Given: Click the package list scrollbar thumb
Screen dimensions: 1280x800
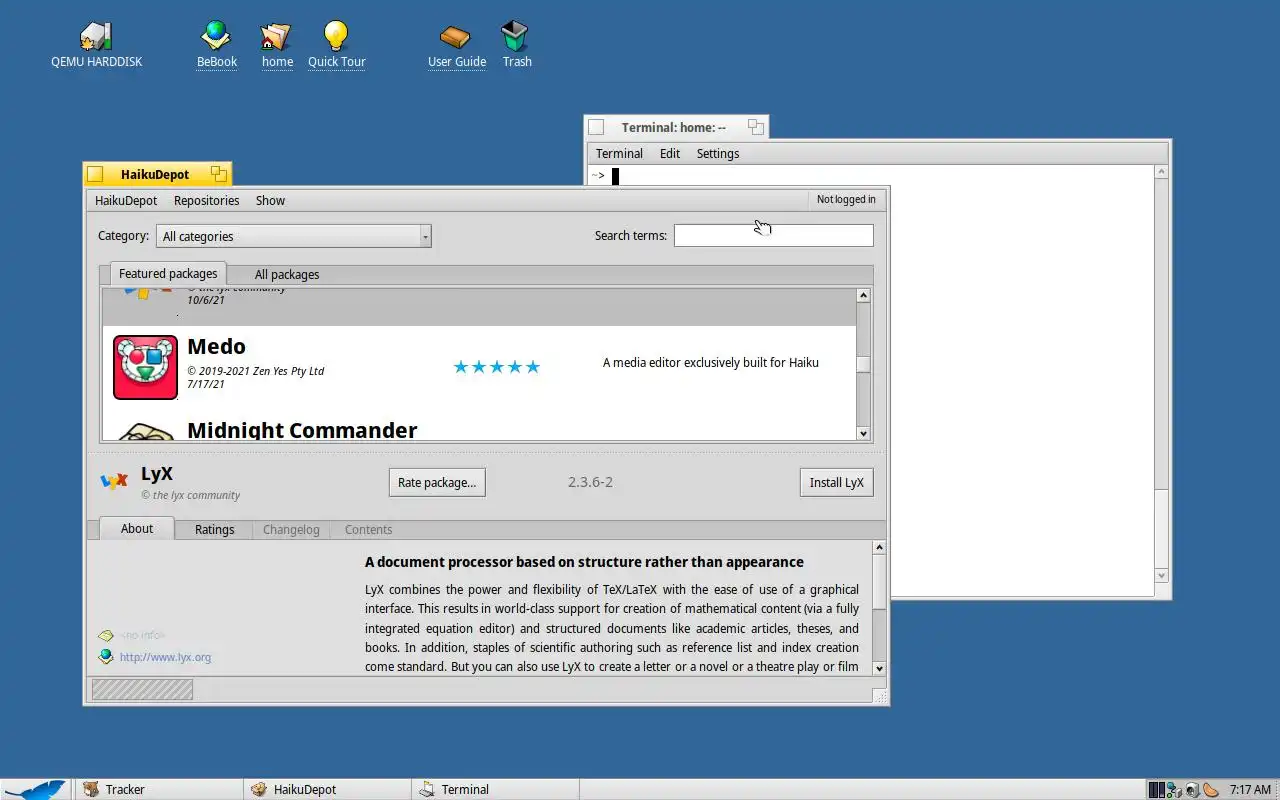Looking at the screenshot, I should 864,364.
